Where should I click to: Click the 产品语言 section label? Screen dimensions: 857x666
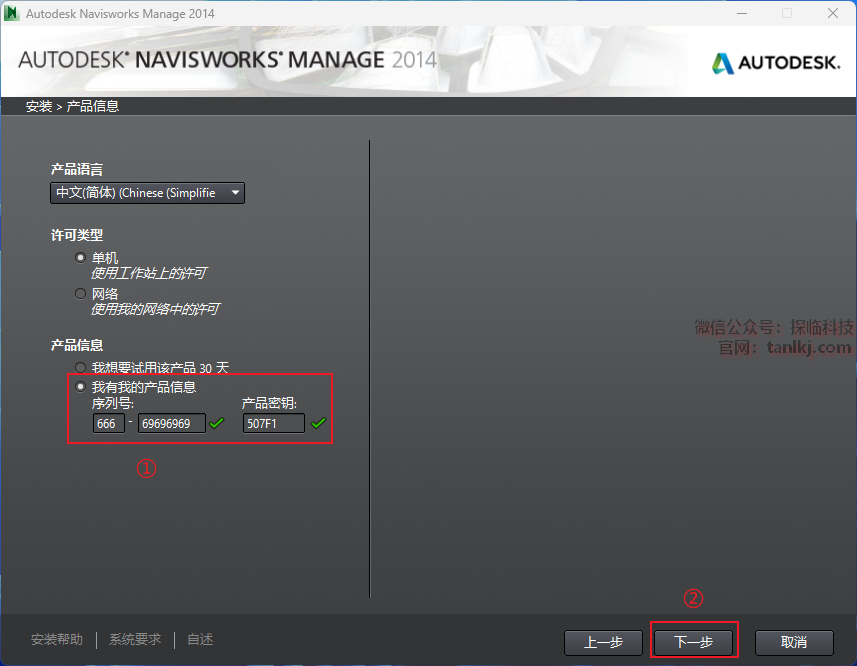pos(77,169)
